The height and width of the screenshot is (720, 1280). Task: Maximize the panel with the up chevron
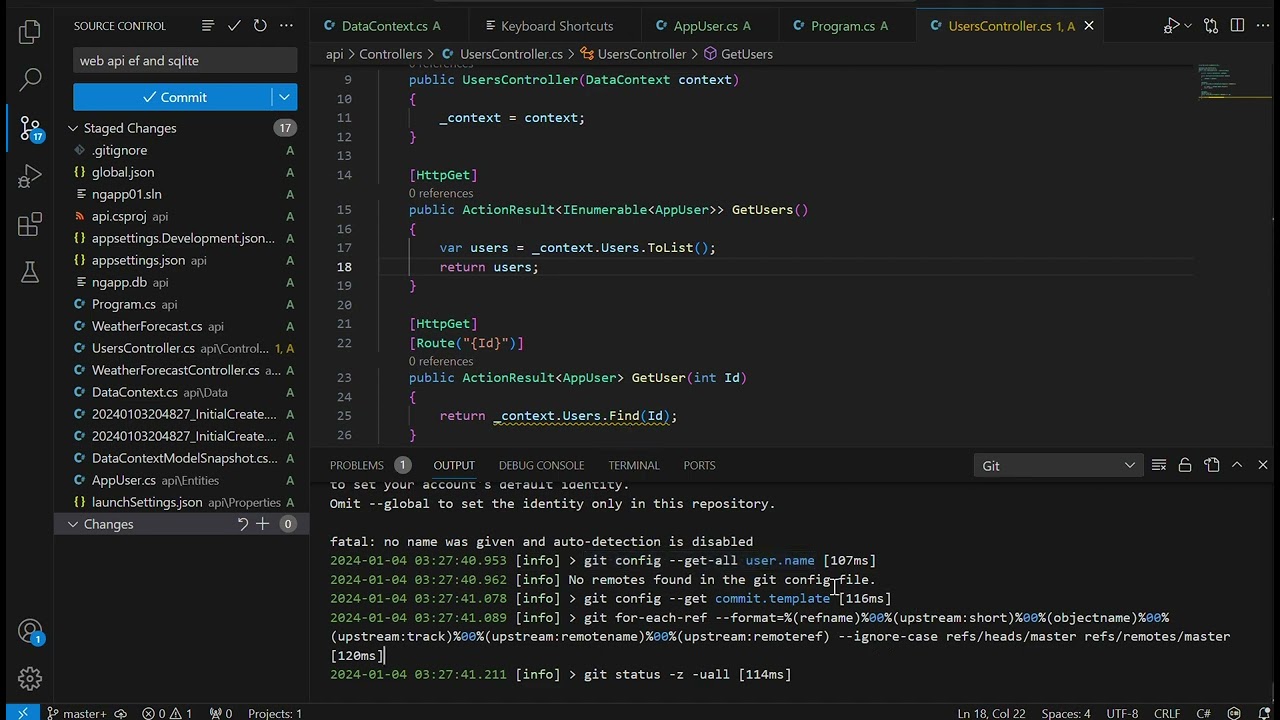(1237, 465)
